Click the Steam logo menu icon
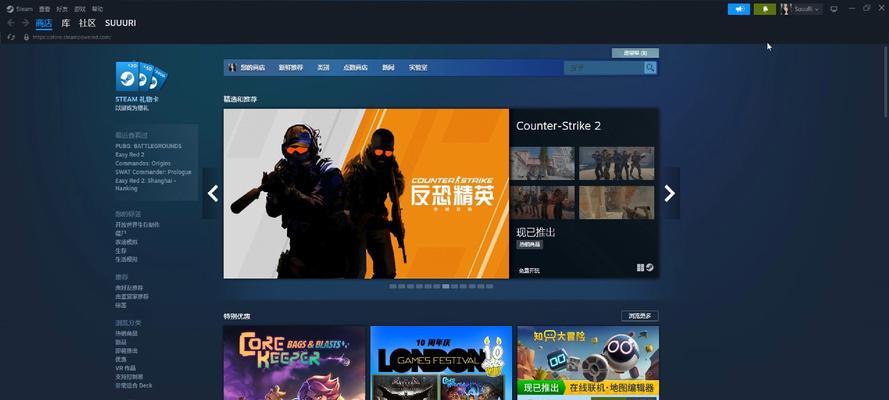 (x=10, y=9)
